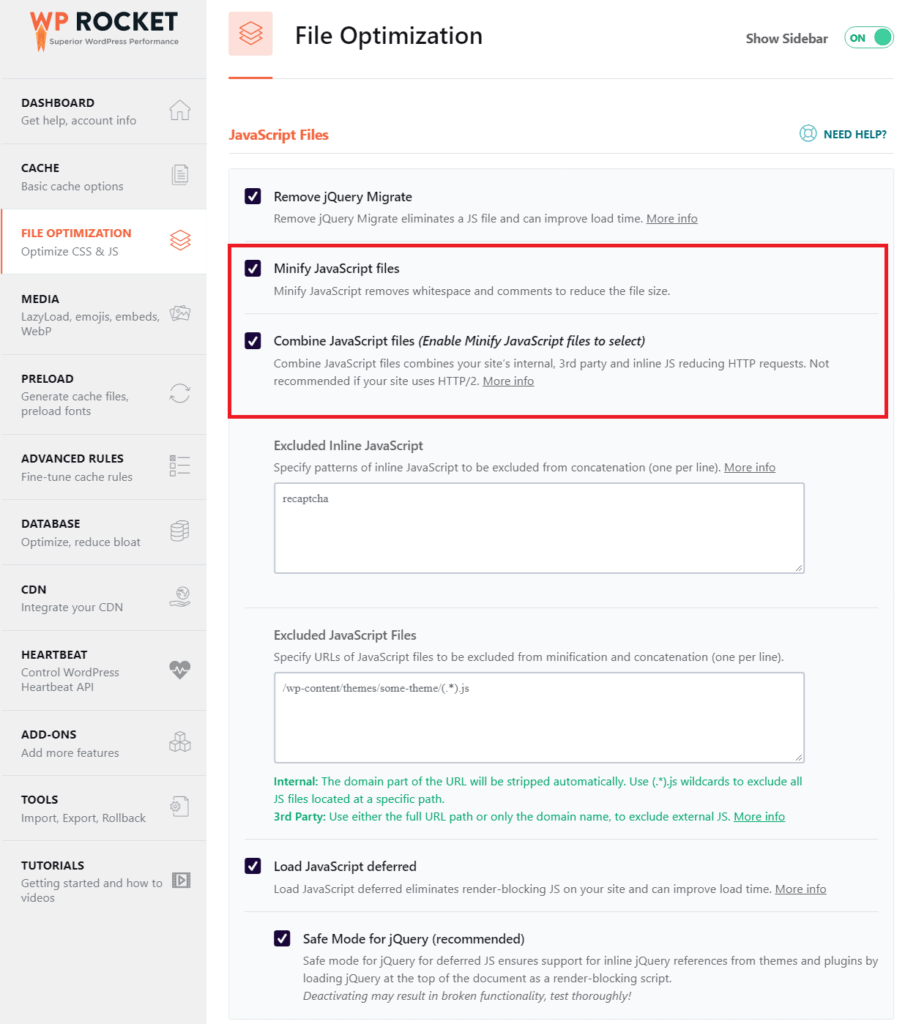Click the Preload refresh arrows icon
Viewport: 916px width, 1024px height.
(180, 393)
